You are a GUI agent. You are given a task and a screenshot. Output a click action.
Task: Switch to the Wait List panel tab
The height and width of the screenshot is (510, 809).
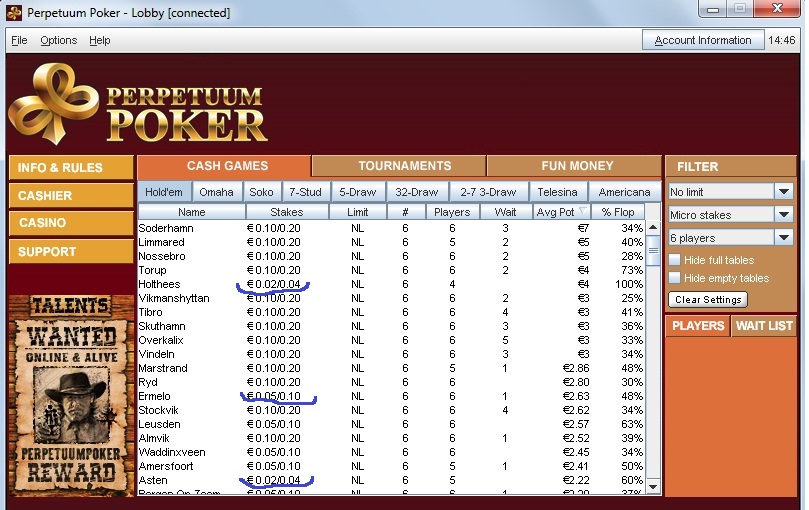(764, 326)
